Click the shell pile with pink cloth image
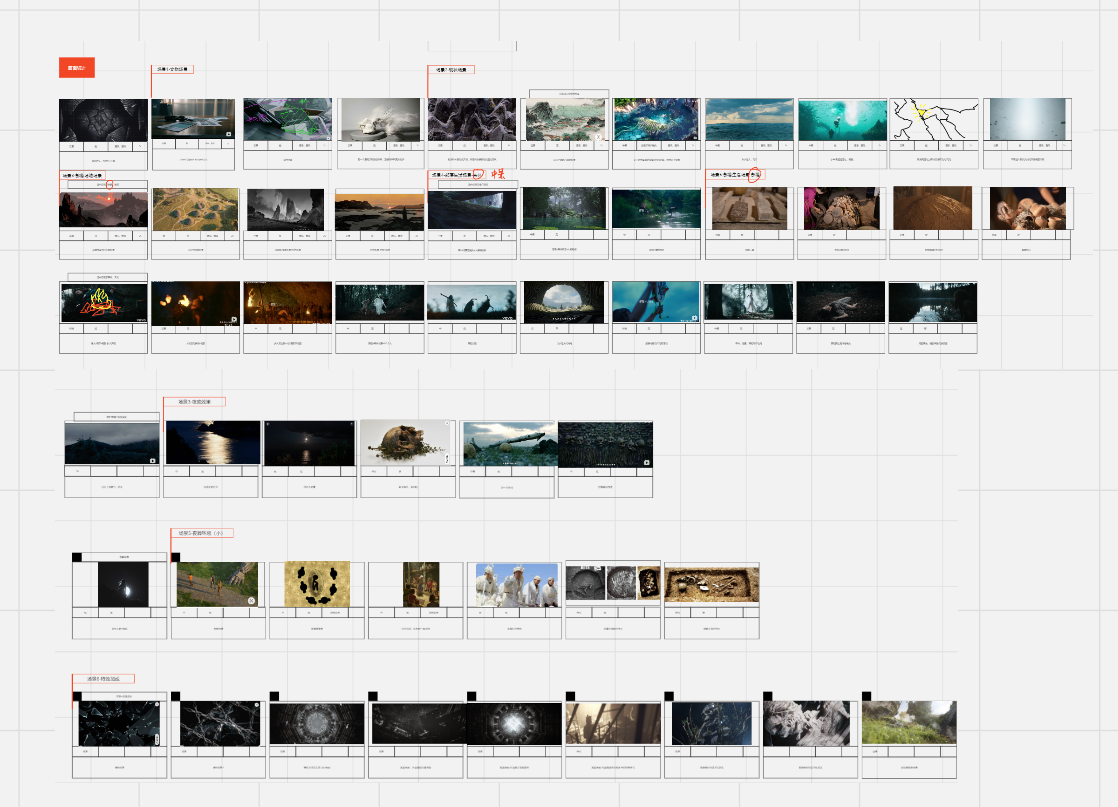The width and height of the screenshot is (1118, 807). click(x=841, y=208)
